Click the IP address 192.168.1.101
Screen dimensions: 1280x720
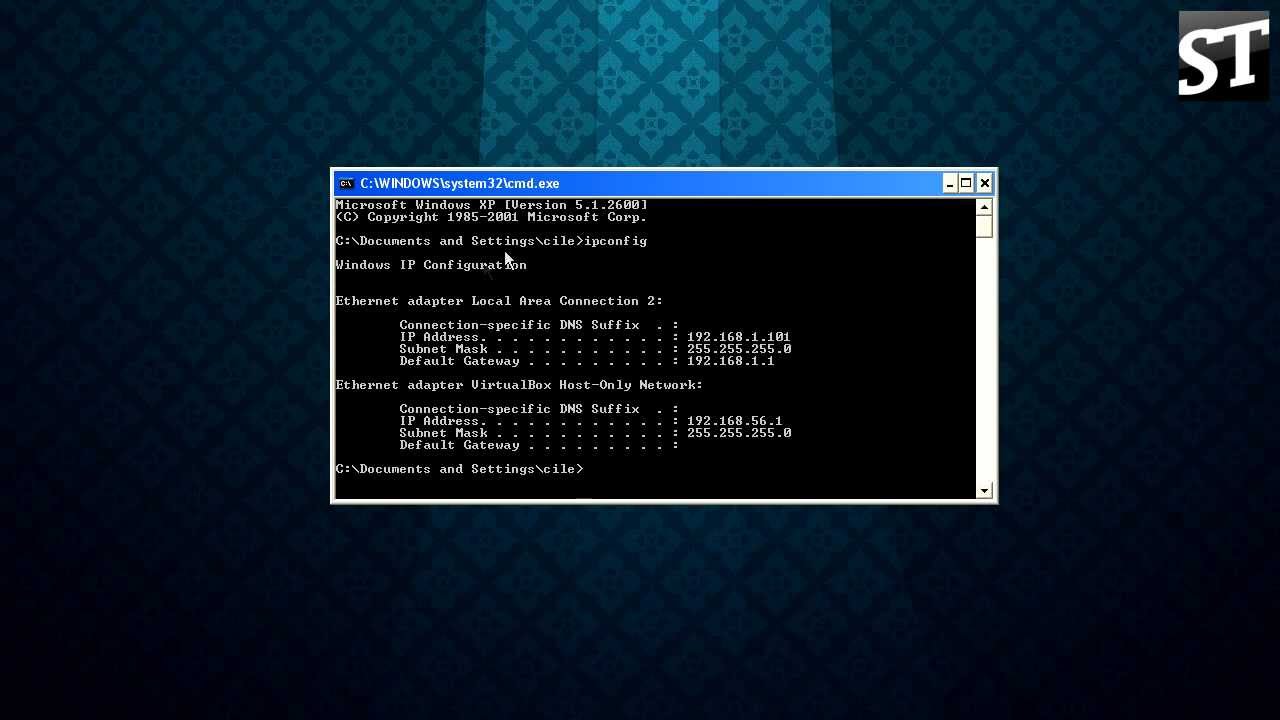tap(738, 337)
